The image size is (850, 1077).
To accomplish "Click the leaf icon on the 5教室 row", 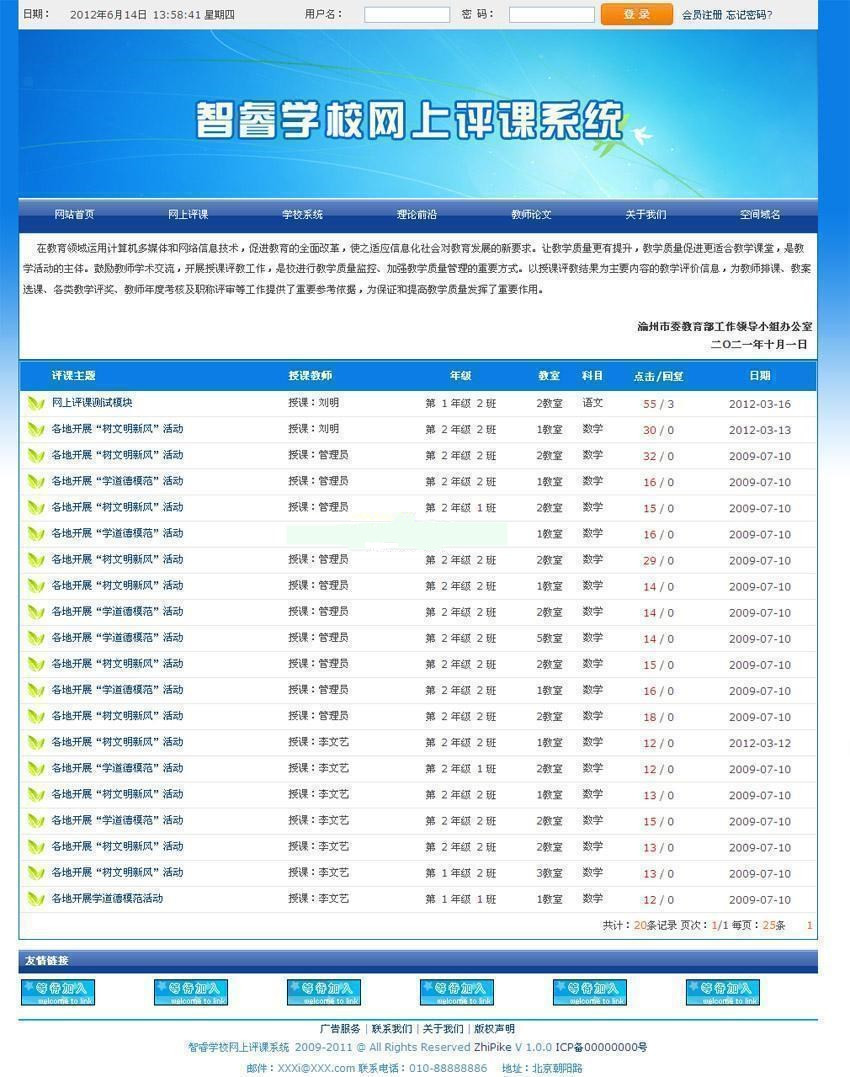I will [36, 638].
